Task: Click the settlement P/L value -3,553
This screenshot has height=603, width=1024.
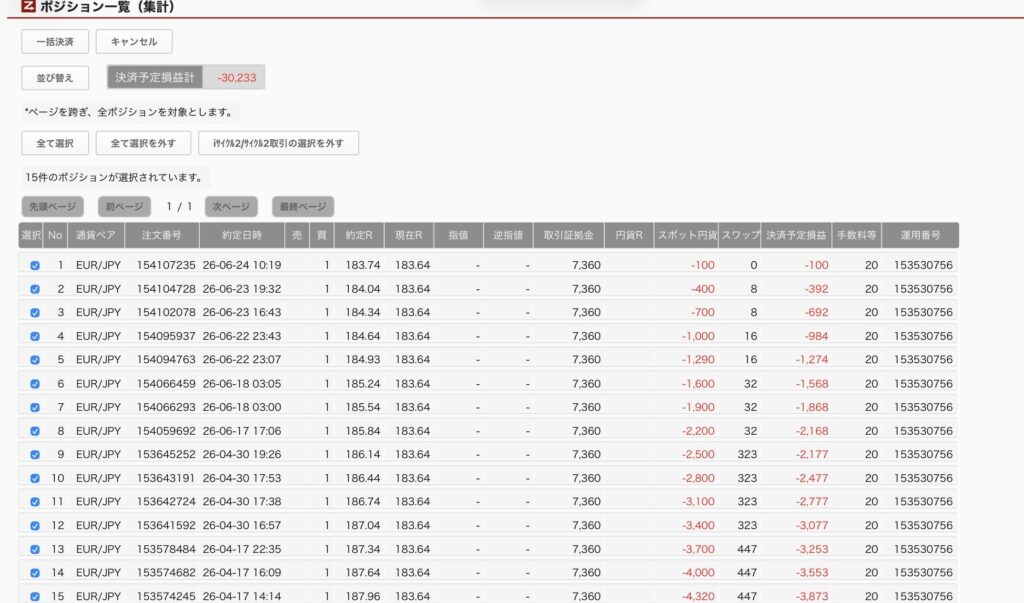Action: (812, 573)
